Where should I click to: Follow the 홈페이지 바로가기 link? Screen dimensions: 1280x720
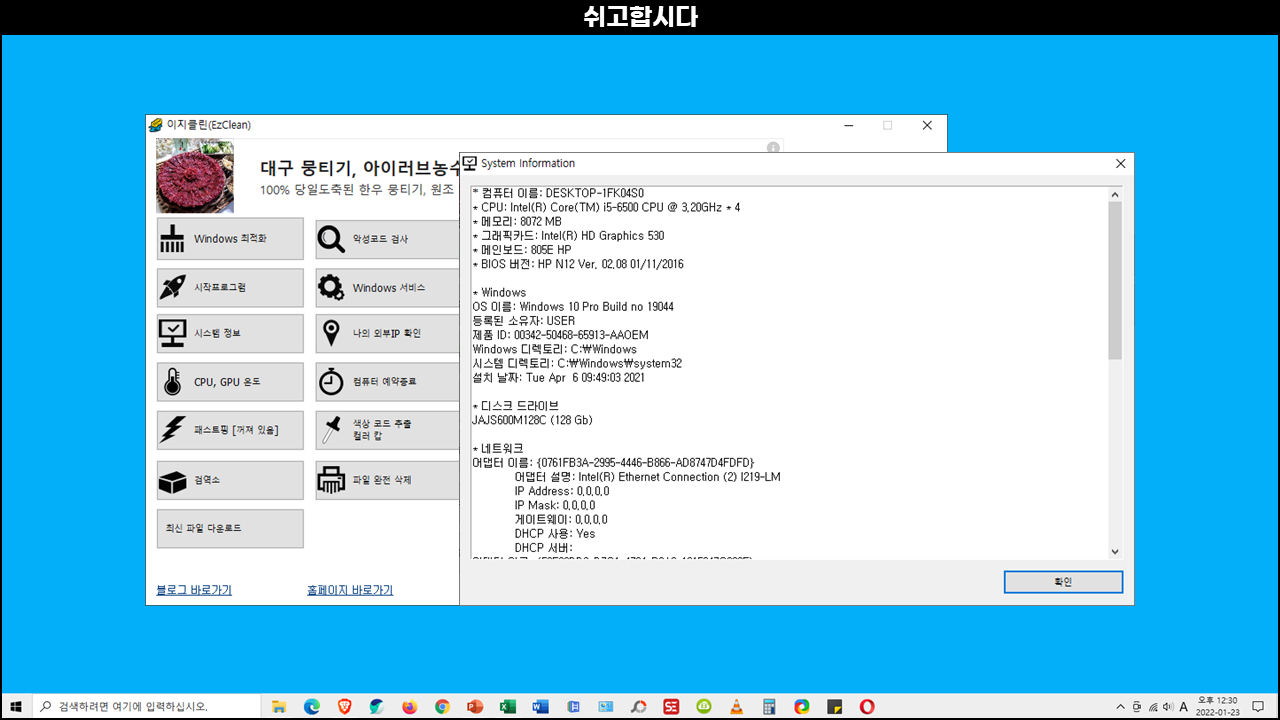[x=350, y=590]
